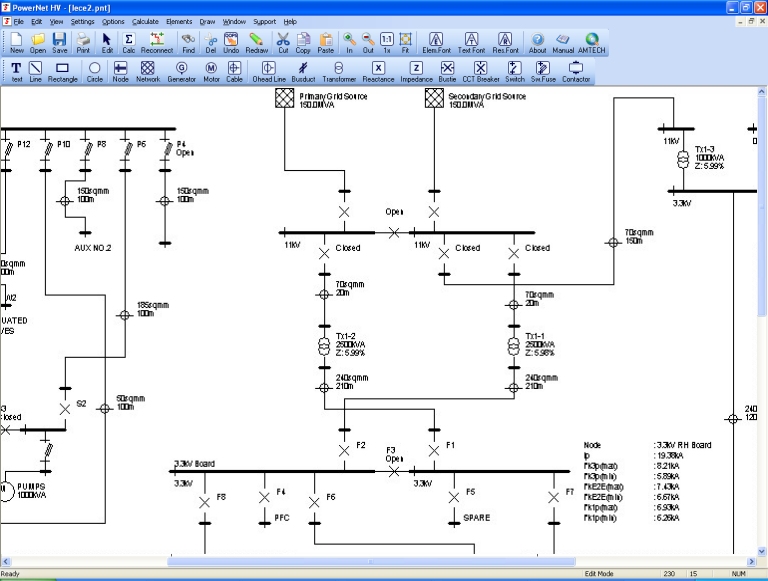Viewport: 768px width, 581px height.
Task: Open the Settings menu
Action: (82, 22)
